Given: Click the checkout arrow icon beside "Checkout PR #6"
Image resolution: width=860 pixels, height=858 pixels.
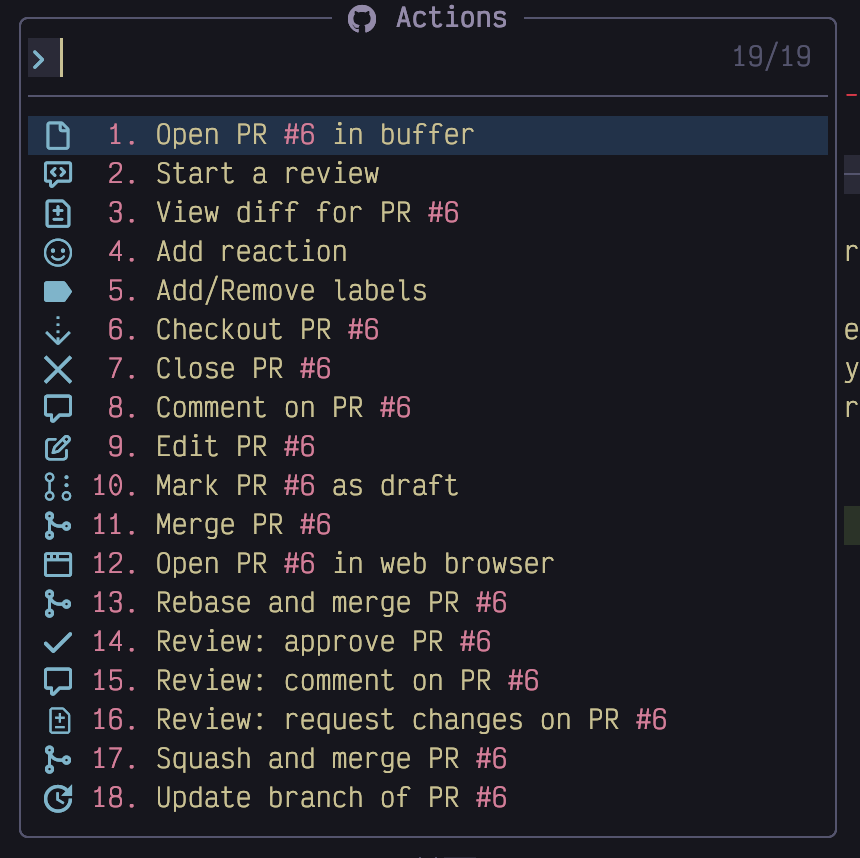Looking at the screenshot, I should pos(57,329).
